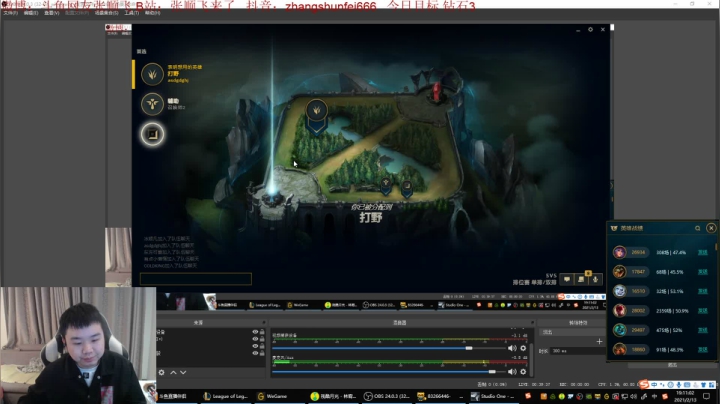Open the OBS View (V) menu

click(x=51, y=13)
